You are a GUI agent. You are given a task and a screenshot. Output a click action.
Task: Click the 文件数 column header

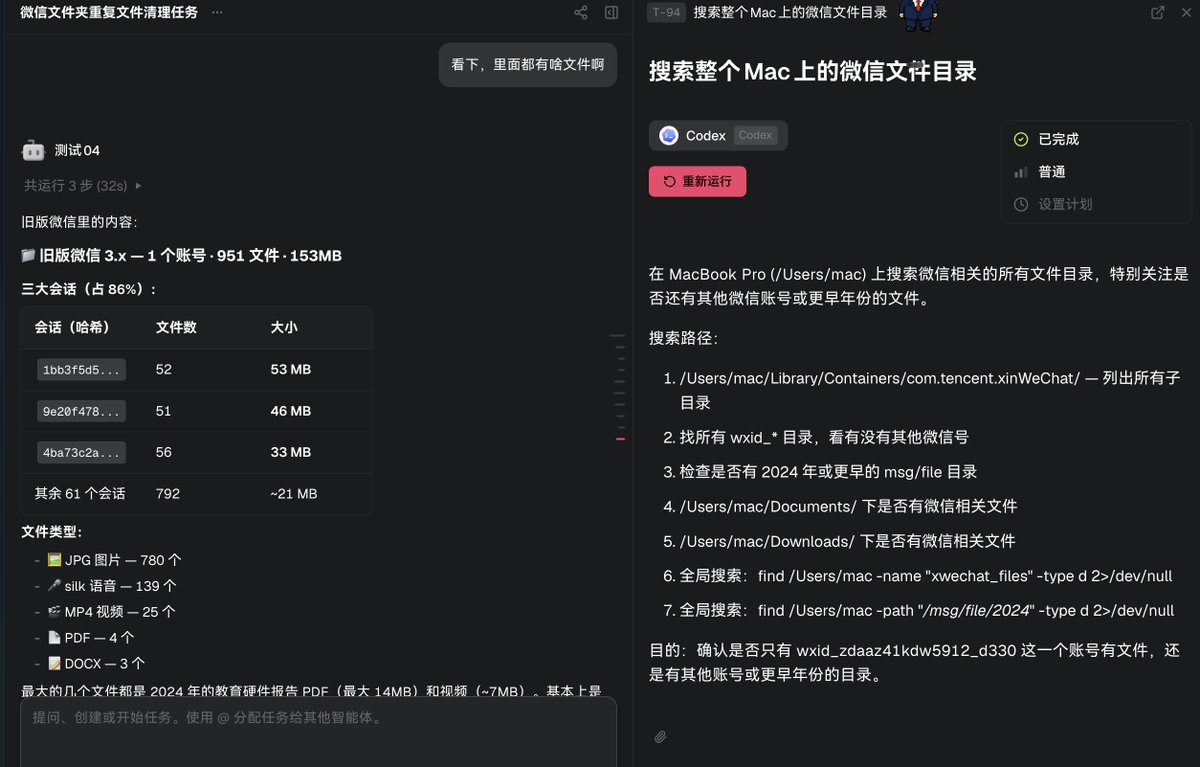pos(176,327)
